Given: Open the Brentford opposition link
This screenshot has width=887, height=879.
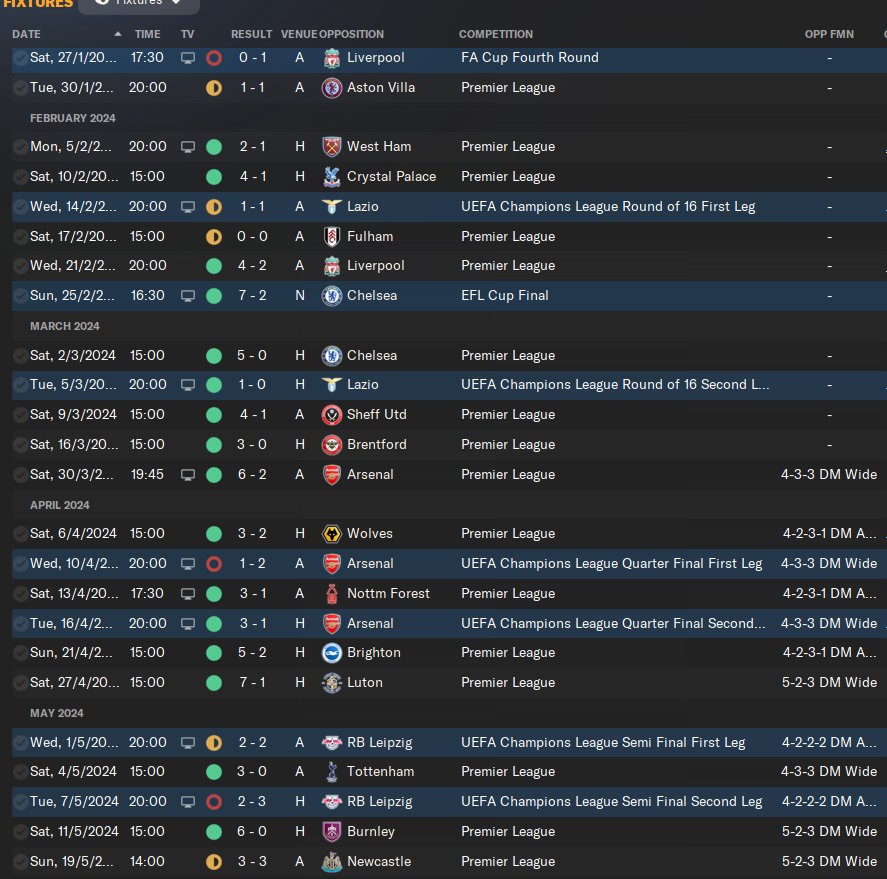Looking at the screenshot, I should [377, 445].
